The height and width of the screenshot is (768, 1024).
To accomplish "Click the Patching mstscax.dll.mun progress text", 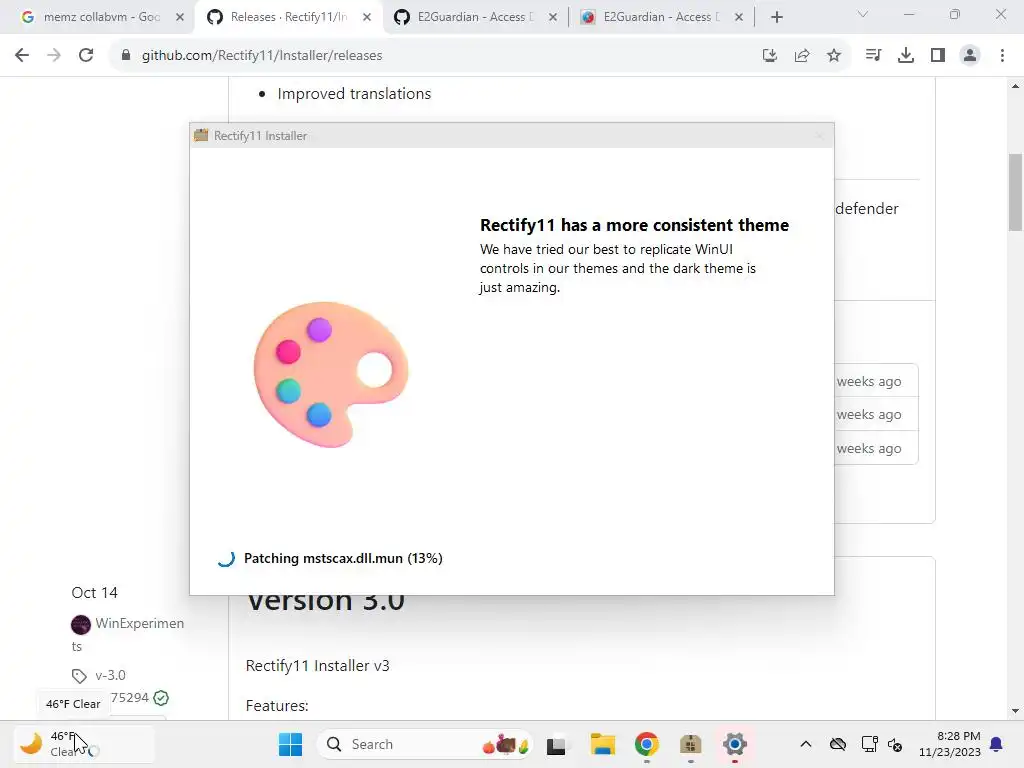I will pyautogui.click(x=343, y=558).
